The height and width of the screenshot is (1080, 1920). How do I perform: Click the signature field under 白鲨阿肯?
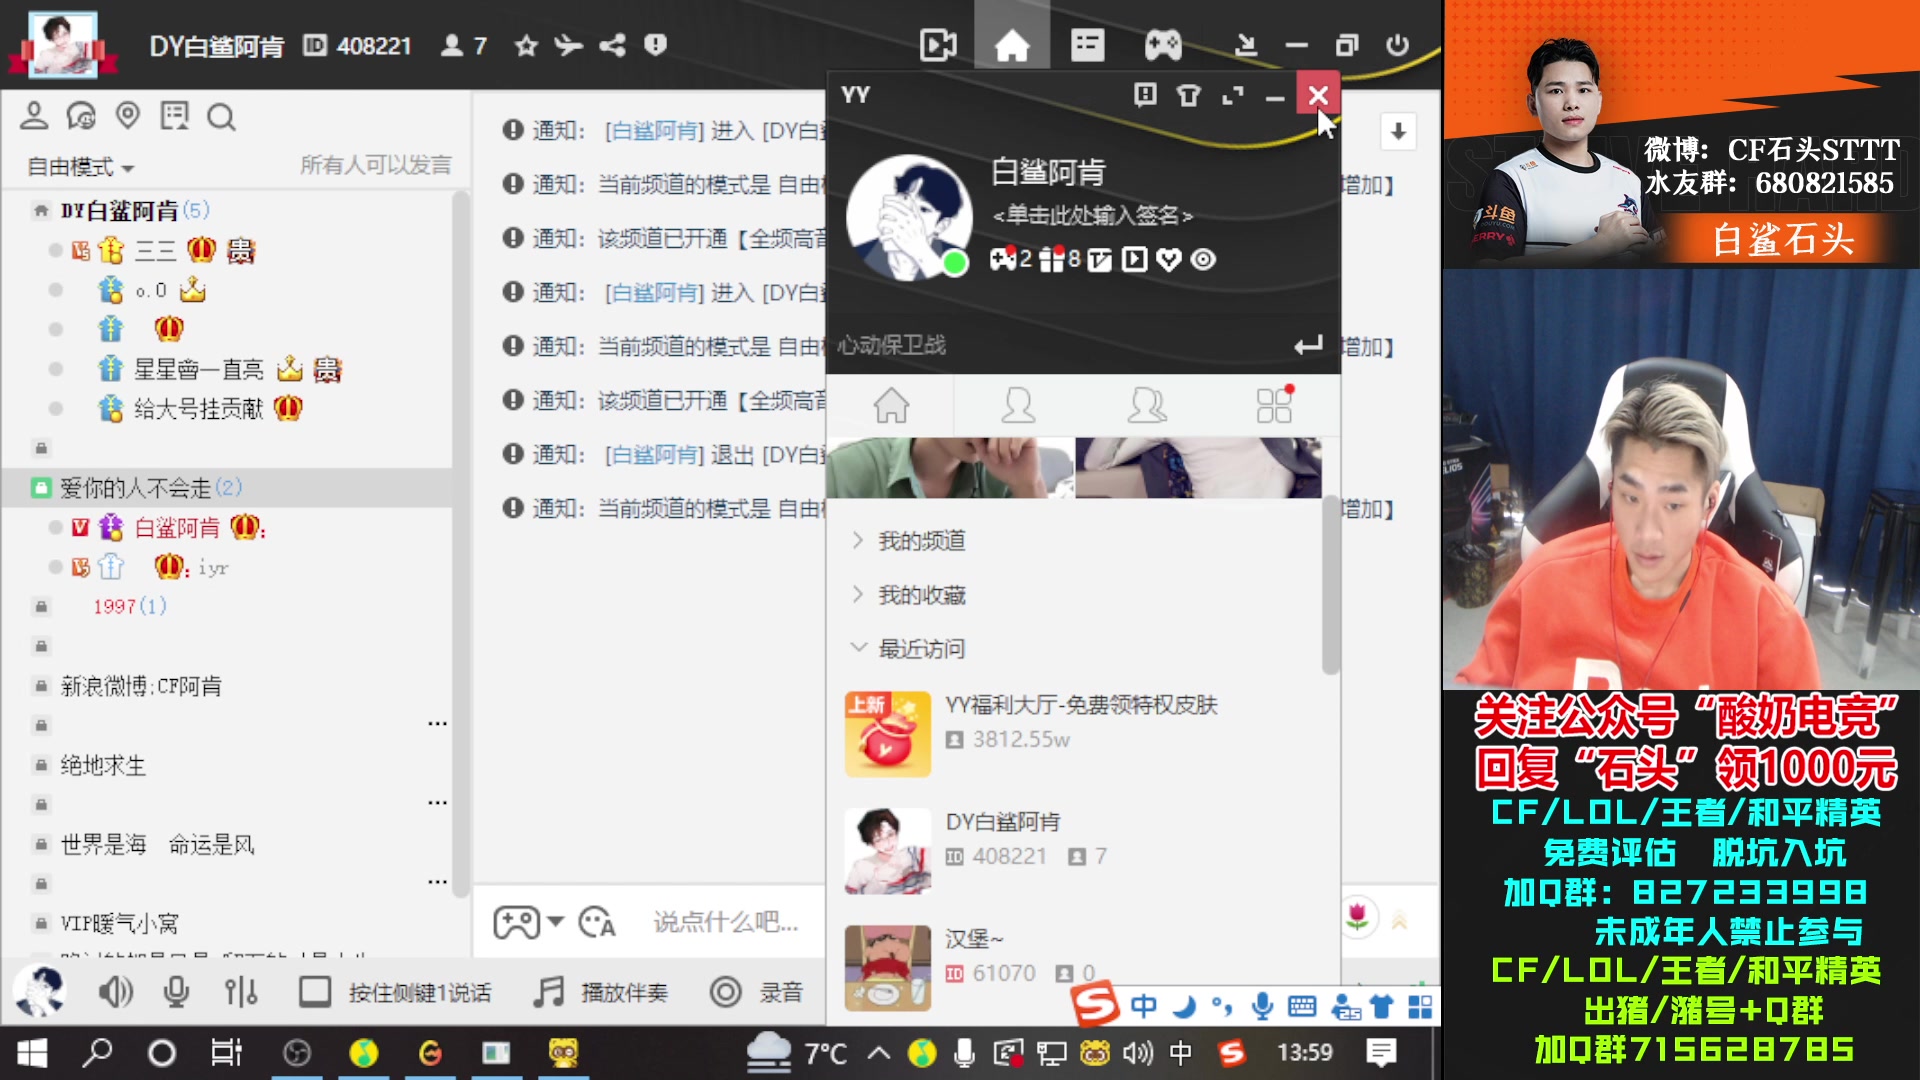click(1092, 215)
